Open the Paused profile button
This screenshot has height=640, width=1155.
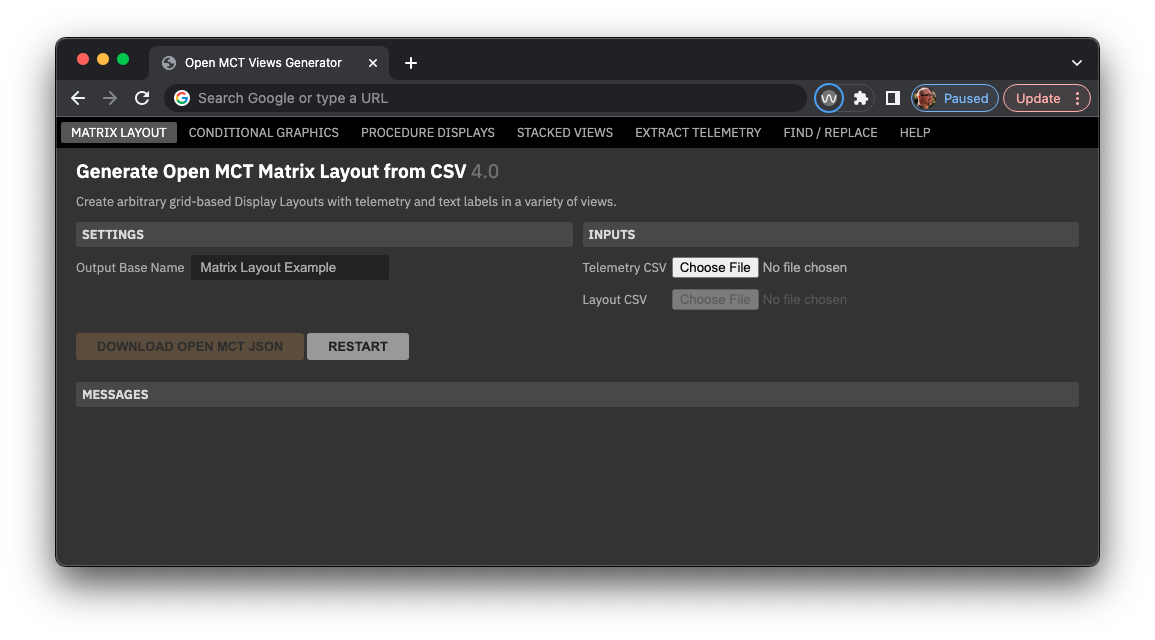click(x=955, y=98)
